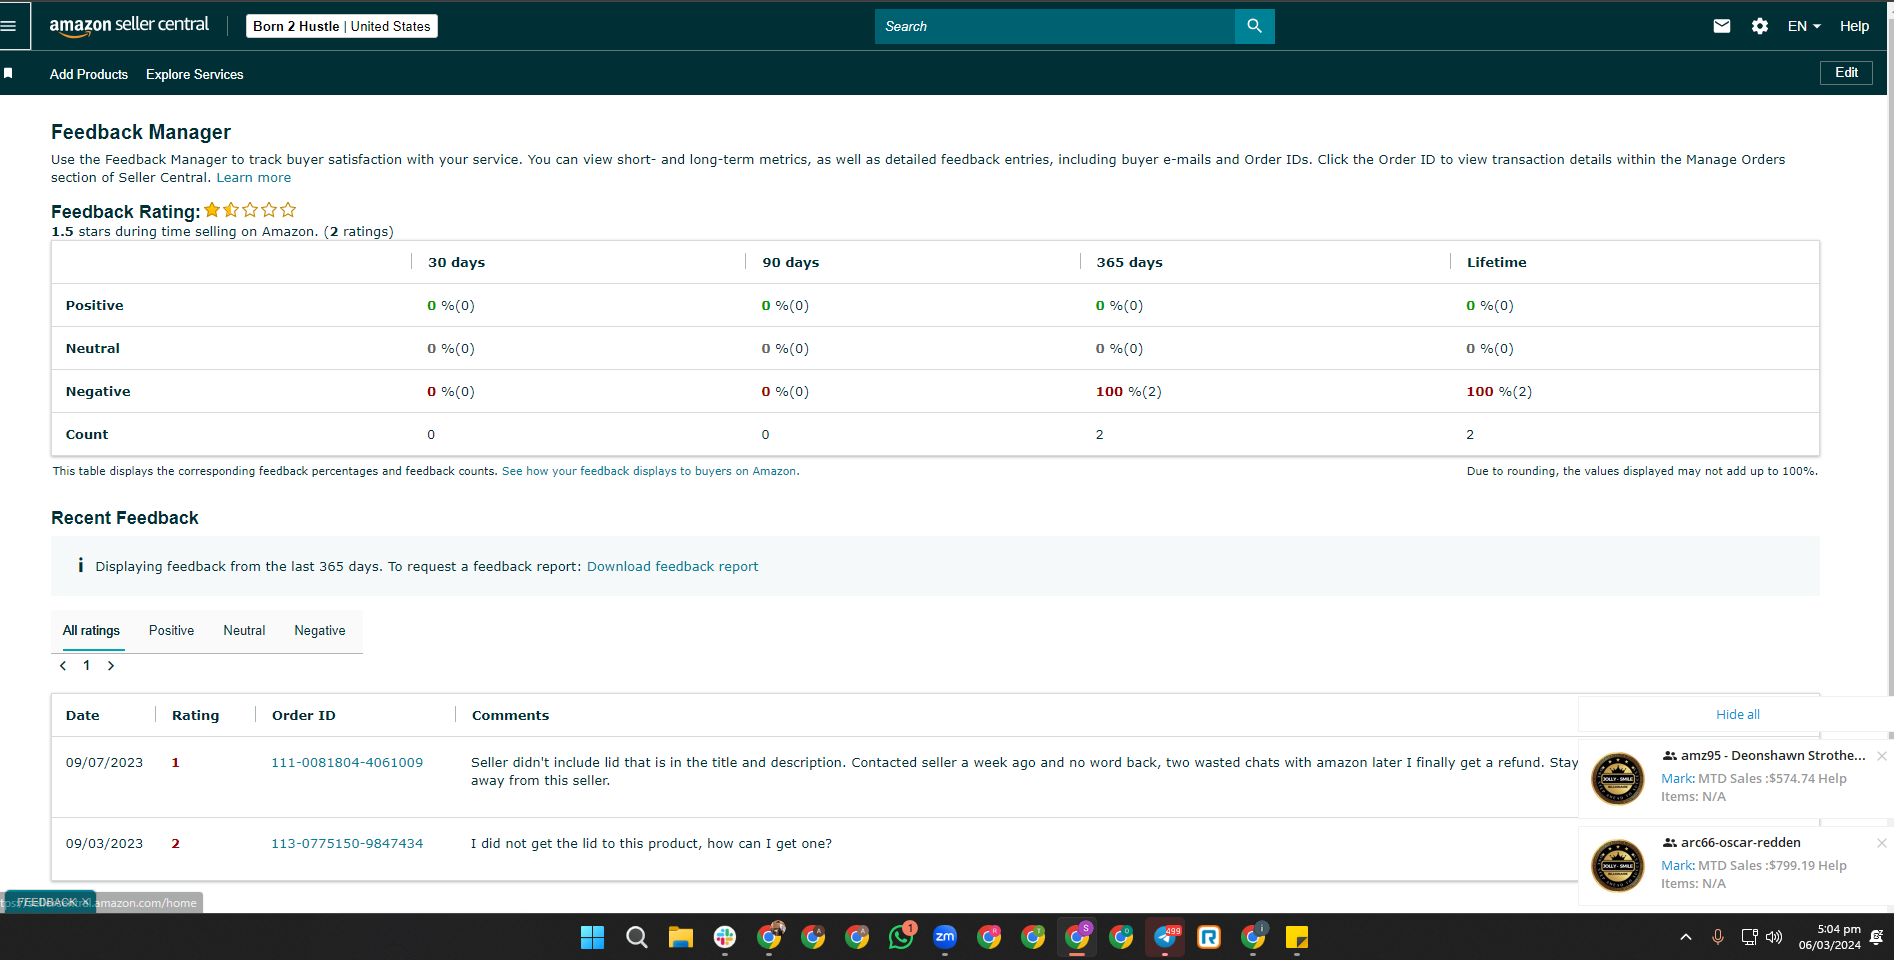Open the Windows Start menu

point(592,937)
